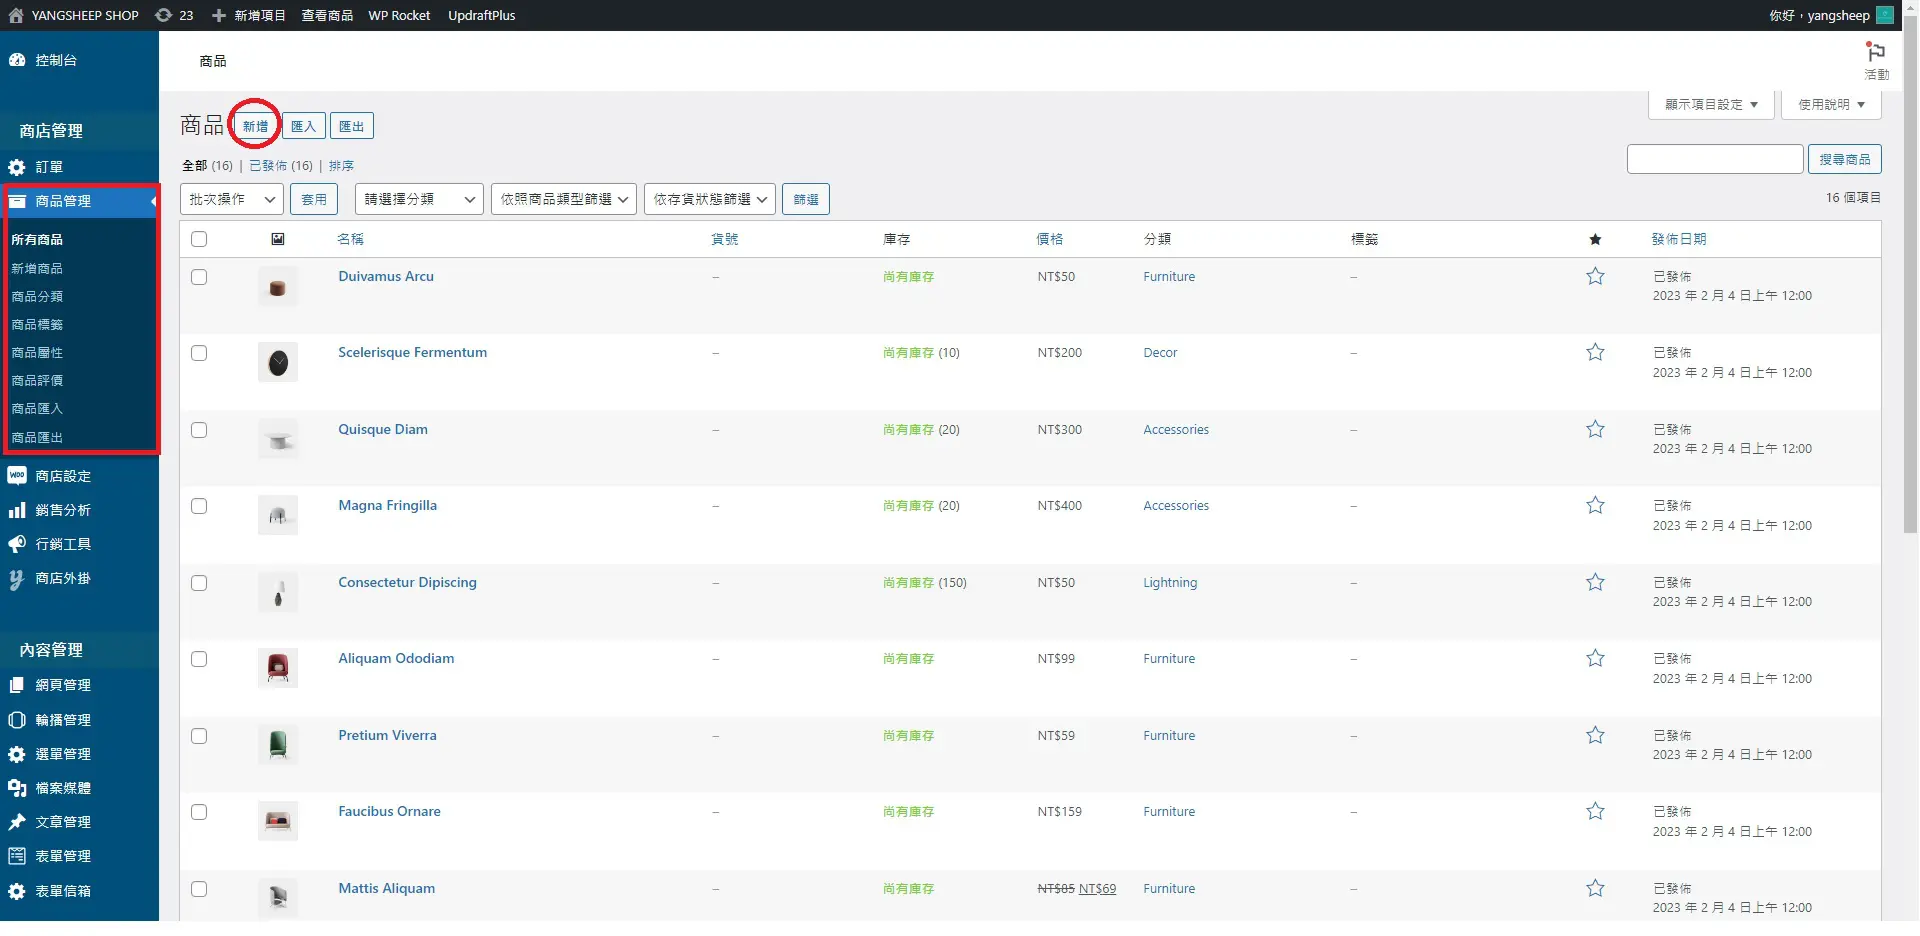Open WP Rocket in the admin bar
The image size is (1920, 936).
tap(399, 15)
